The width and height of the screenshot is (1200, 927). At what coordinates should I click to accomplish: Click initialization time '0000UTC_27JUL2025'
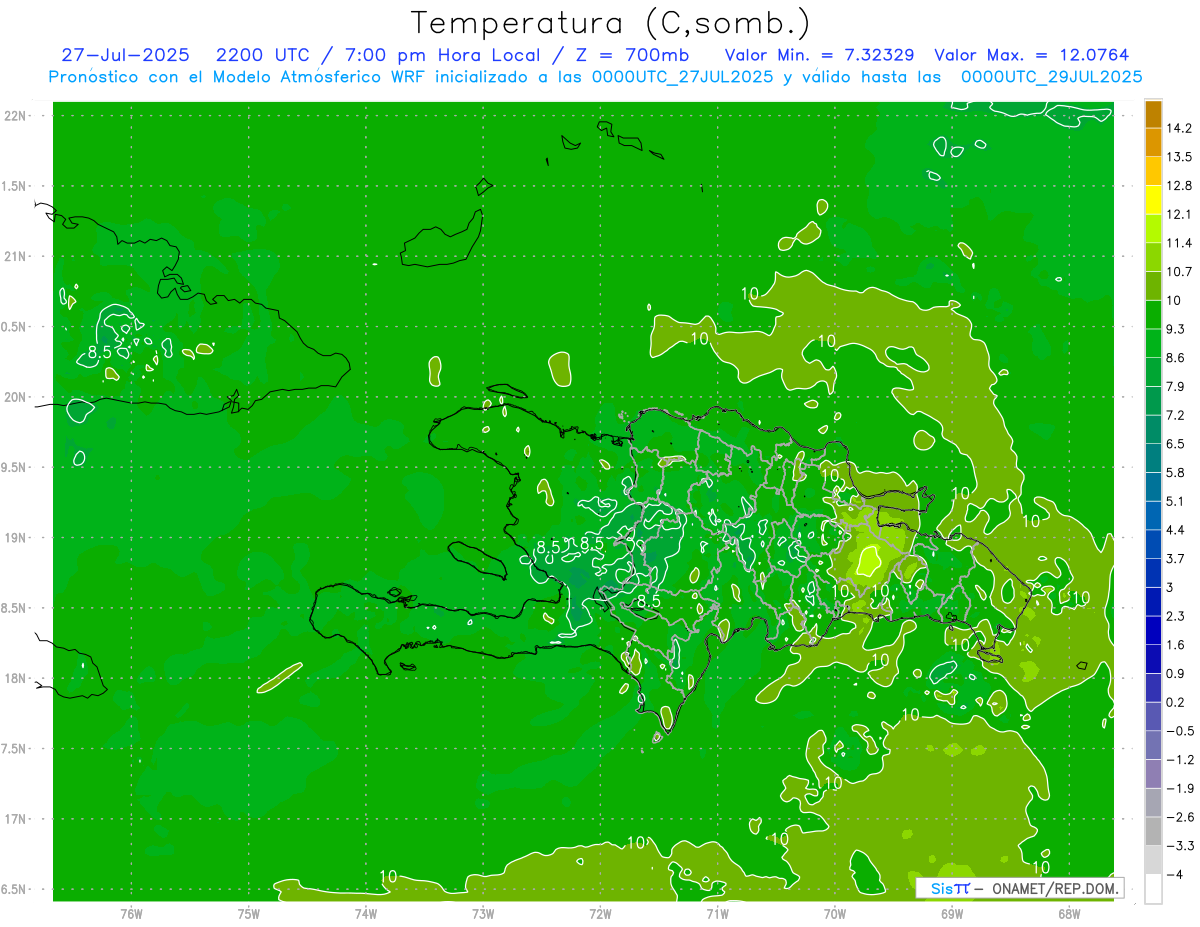[683, 77]
